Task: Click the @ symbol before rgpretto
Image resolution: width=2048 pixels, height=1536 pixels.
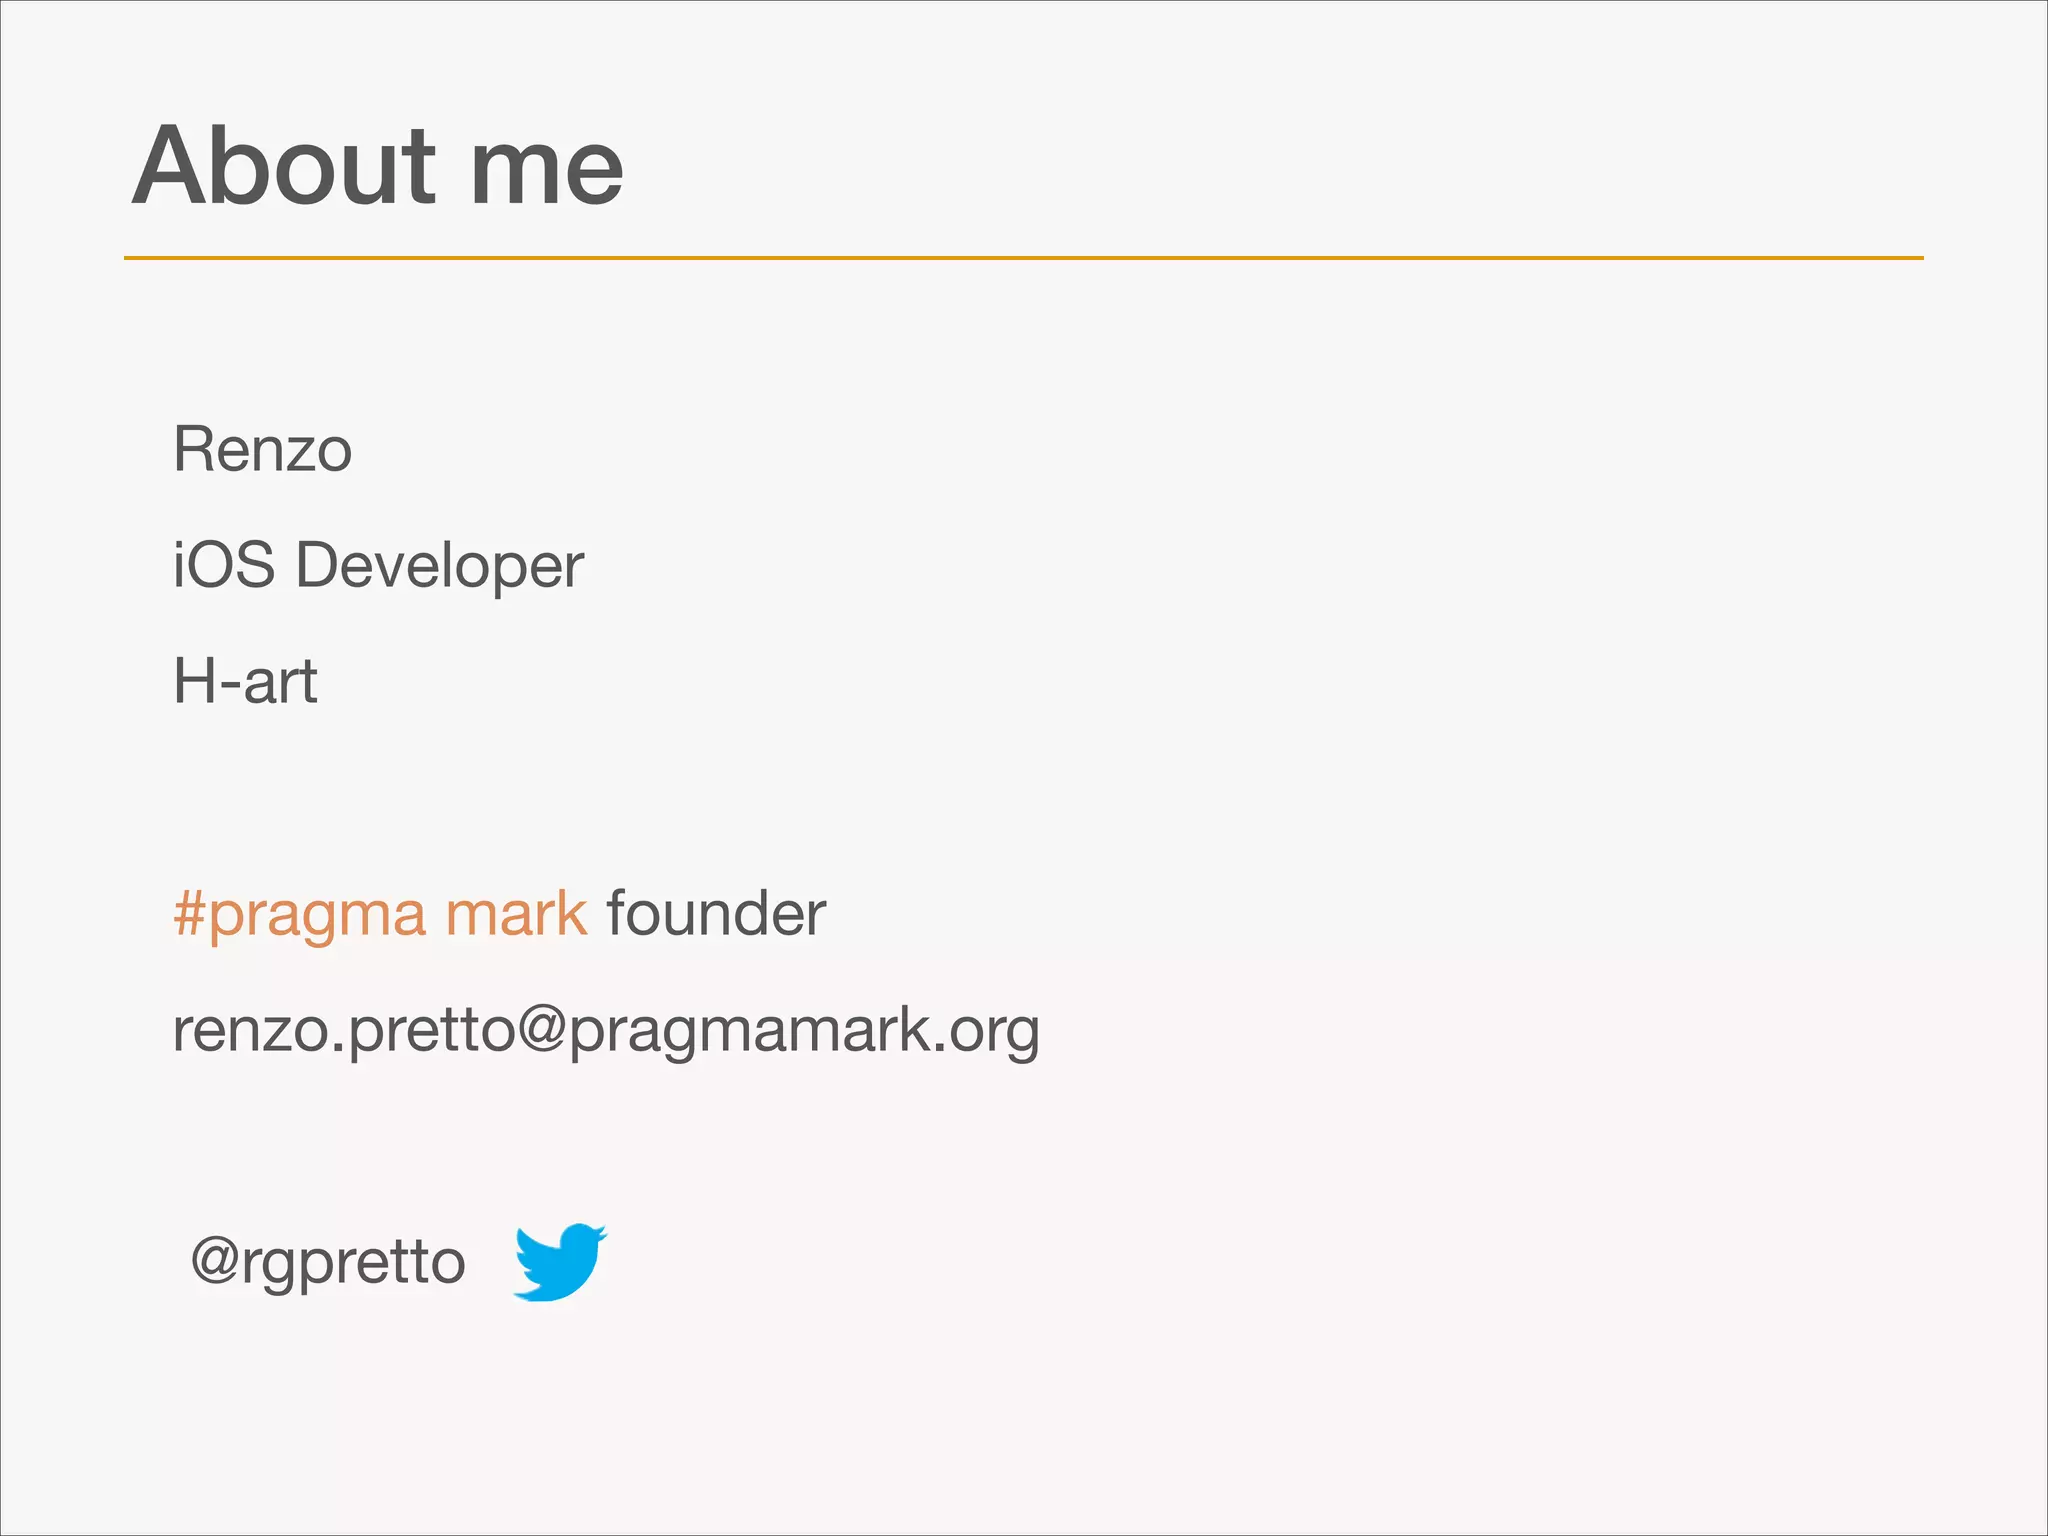Action: [x=214, y=1260]
